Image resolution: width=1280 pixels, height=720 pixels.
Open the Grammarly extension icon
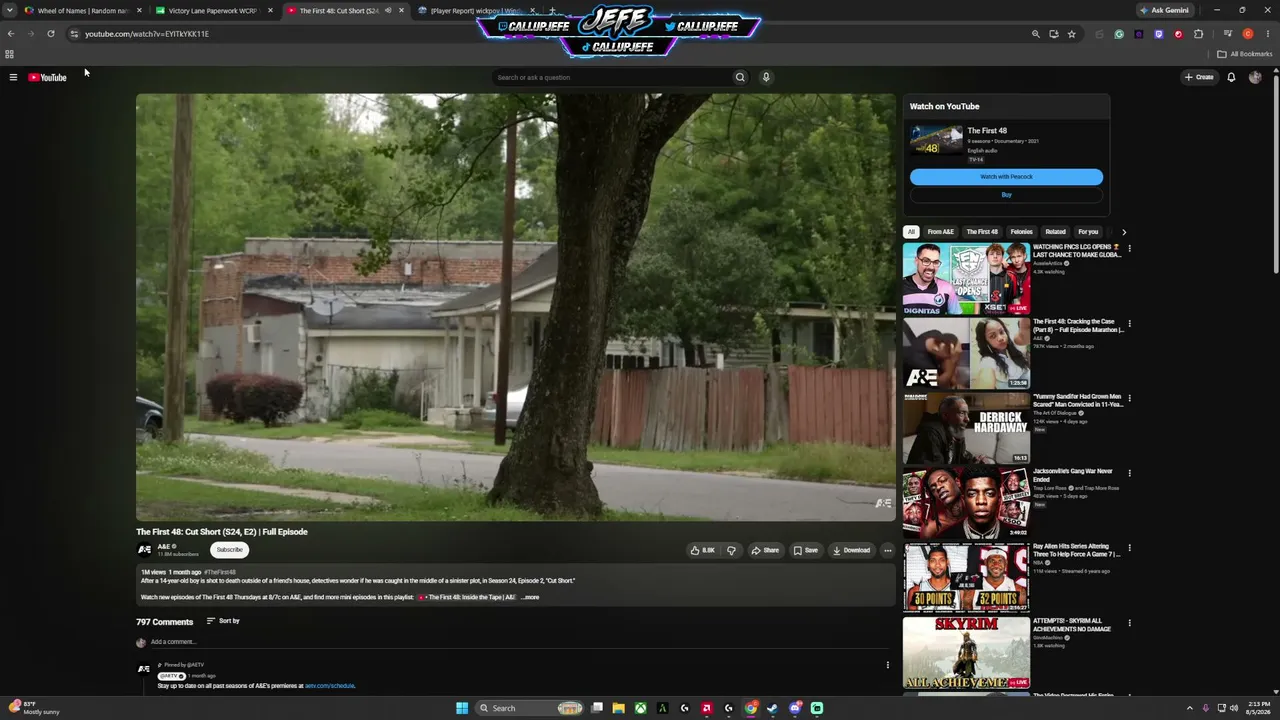[1119, 34]
